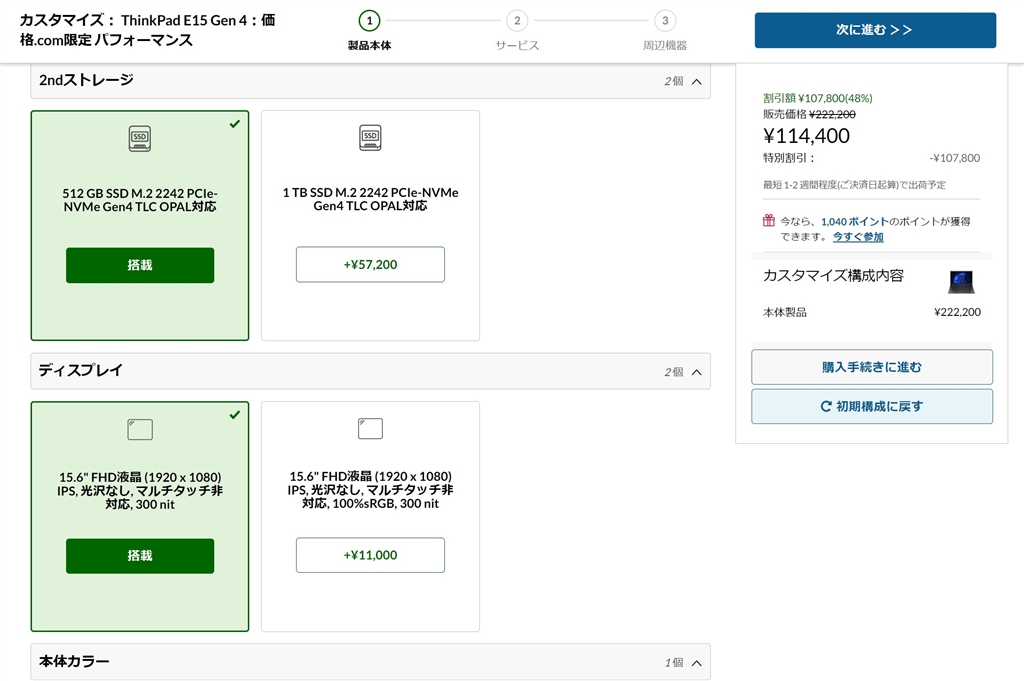Click the gift points icon
This screenshot has height=681, width=1024.
pyautogui.click(x=769, y=221)
